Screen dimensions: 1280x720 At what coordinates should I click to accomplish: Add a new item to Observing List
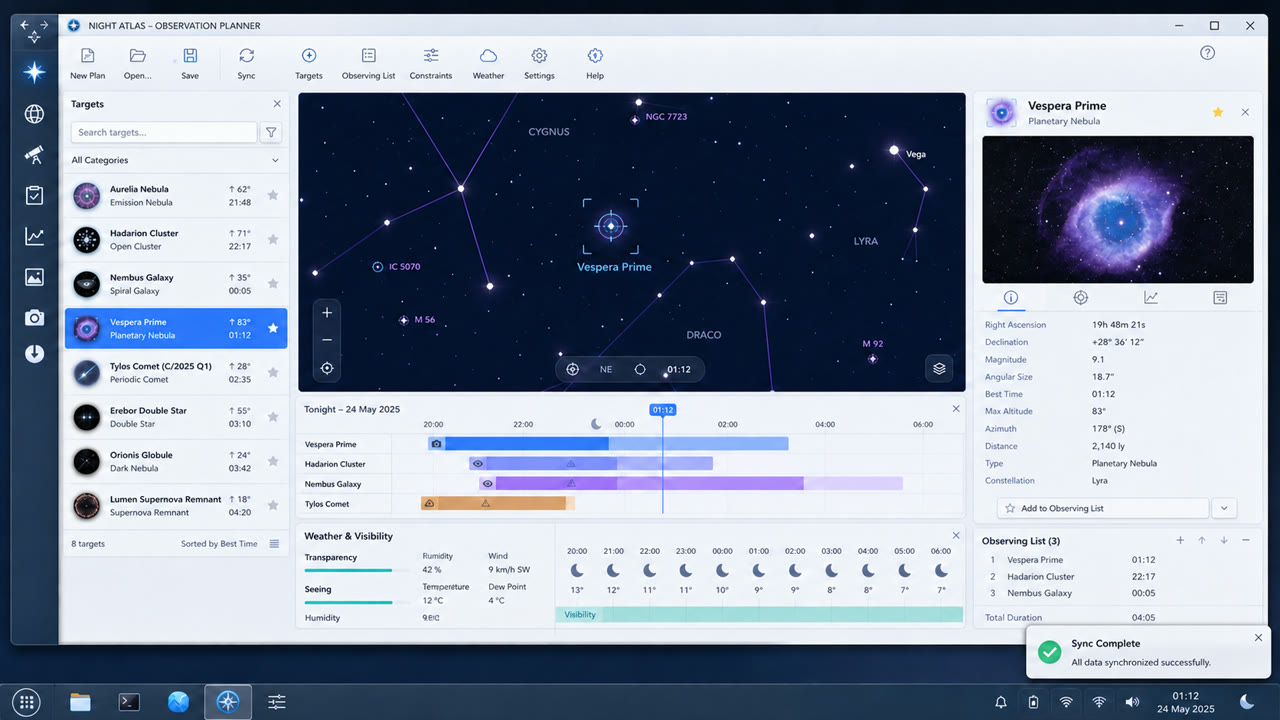1180,541
